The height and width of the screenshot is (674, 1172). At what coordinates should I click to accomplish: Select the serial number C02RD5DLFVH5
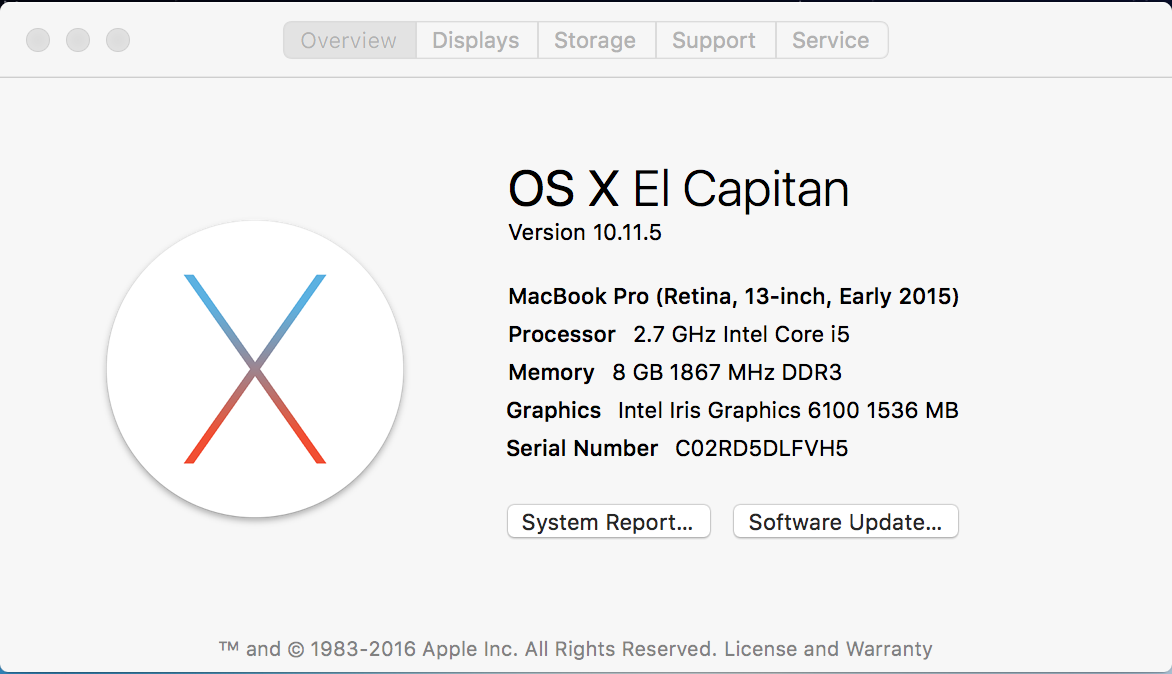[761, 449]
